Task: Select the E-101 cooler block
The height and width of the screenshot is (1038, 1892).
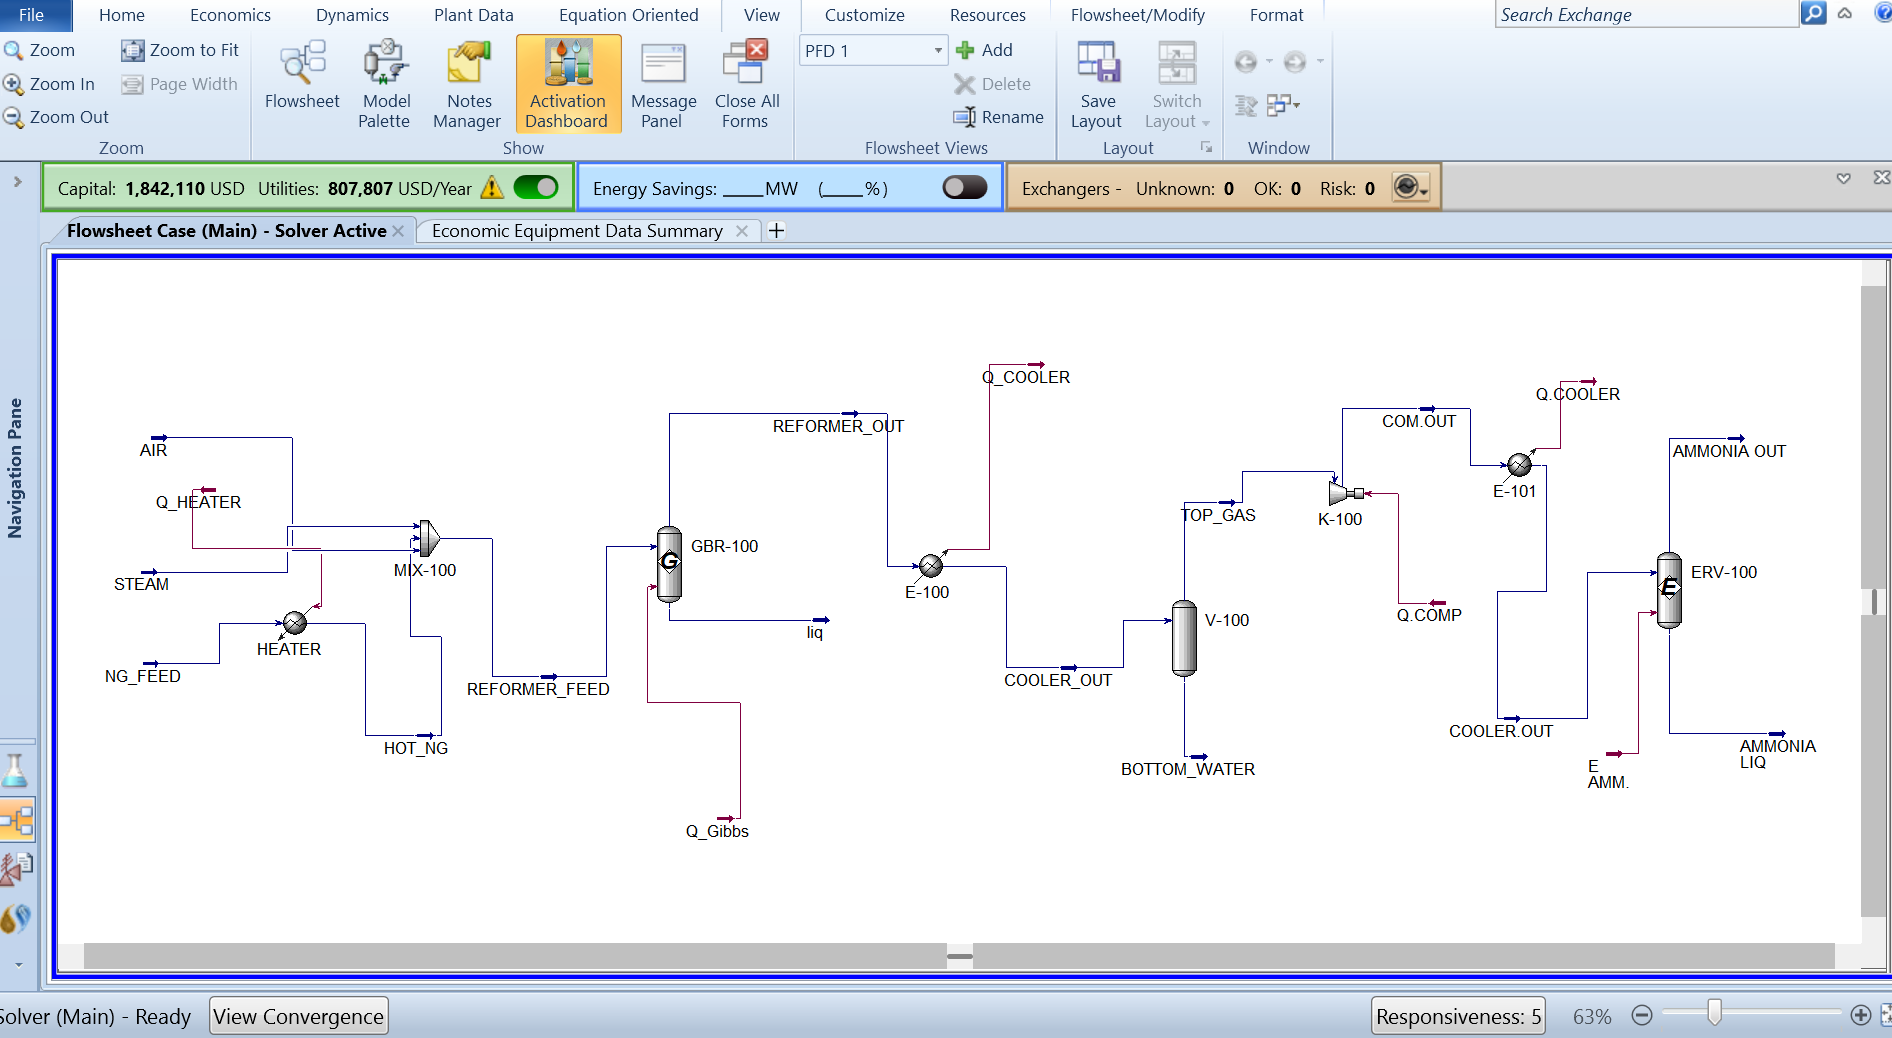Action: pyautogui.click(x=1519, y=465)
